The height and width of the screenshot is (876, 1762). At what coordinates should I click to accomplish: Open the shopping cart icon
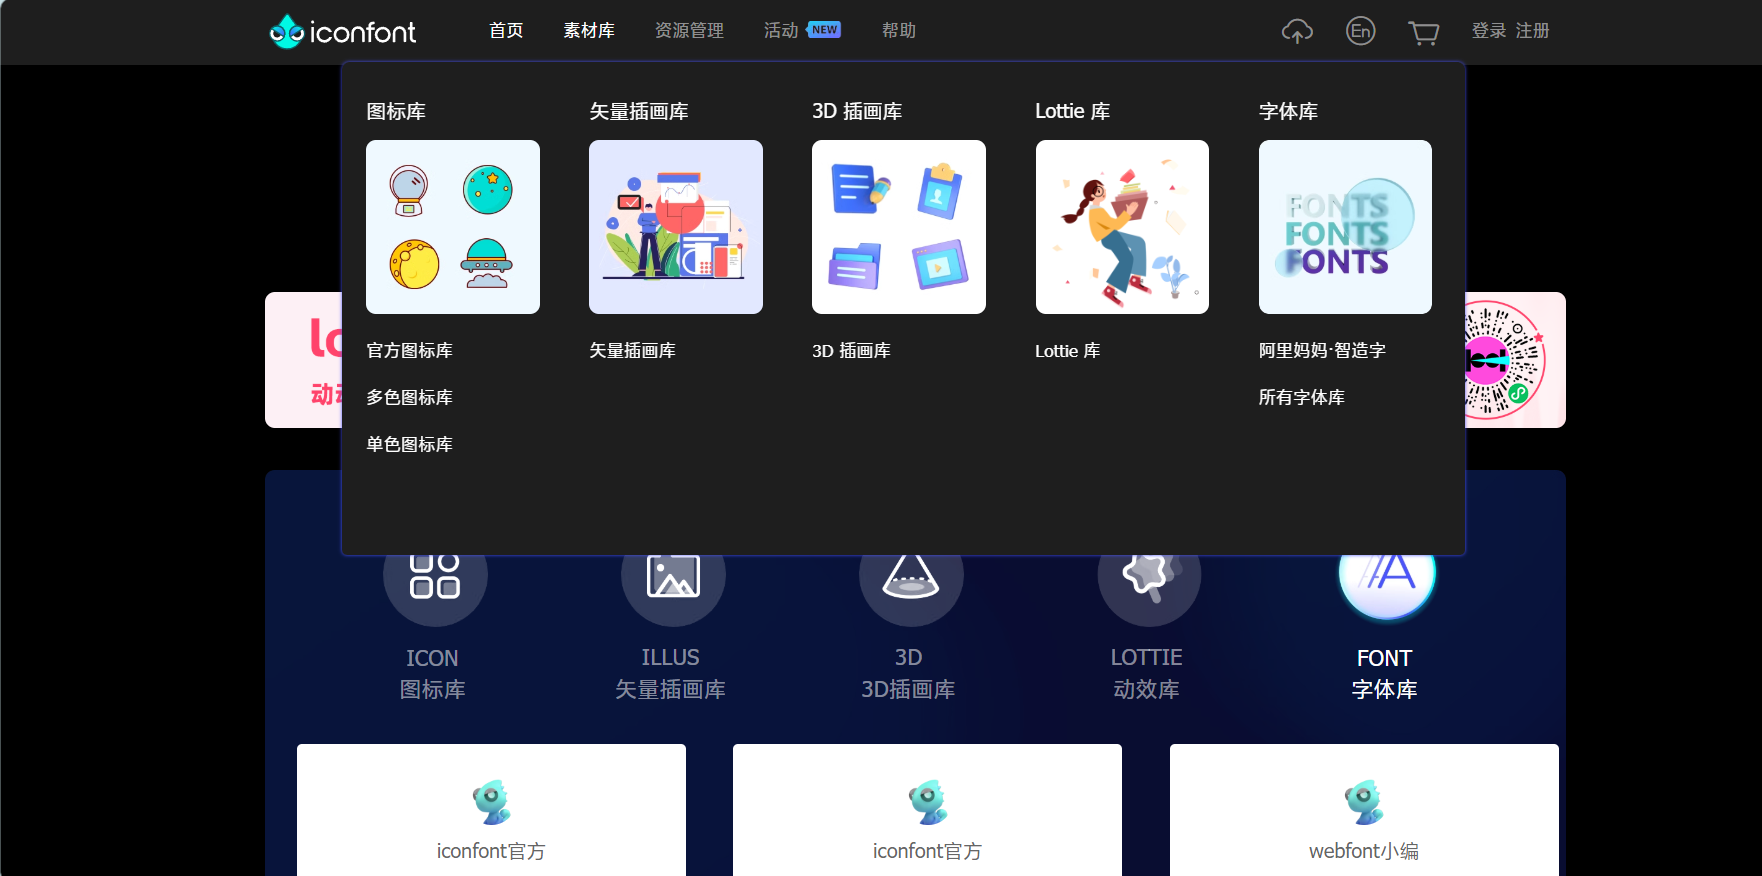click(1423, 32)
